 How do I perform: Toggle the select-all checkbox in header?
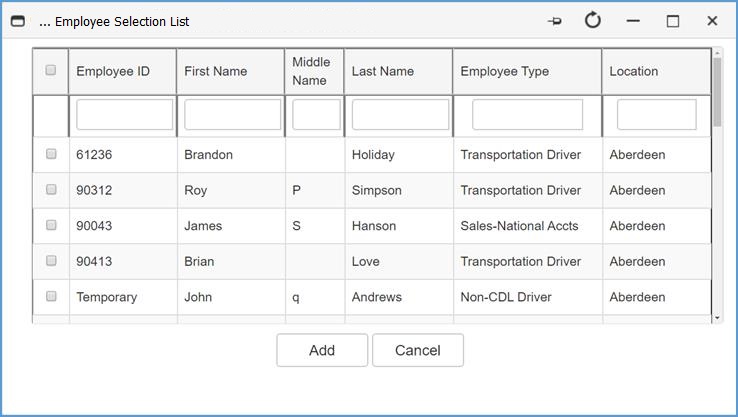(x=51, y=70)
